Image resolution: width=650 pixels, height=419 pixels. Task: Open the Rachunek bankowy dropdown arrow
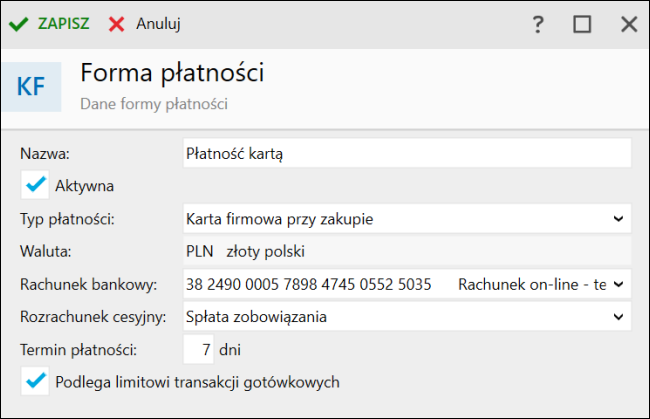618,284
